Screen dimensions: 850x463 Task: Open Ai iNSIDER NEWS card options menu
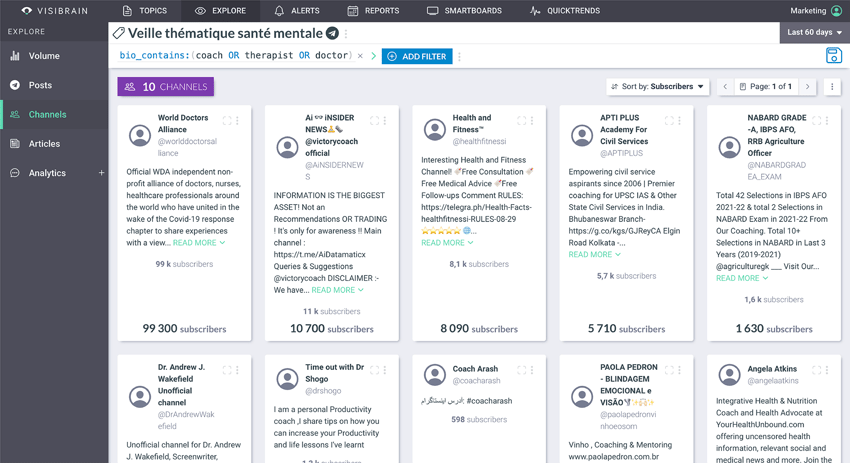click(x=384, y=121)
